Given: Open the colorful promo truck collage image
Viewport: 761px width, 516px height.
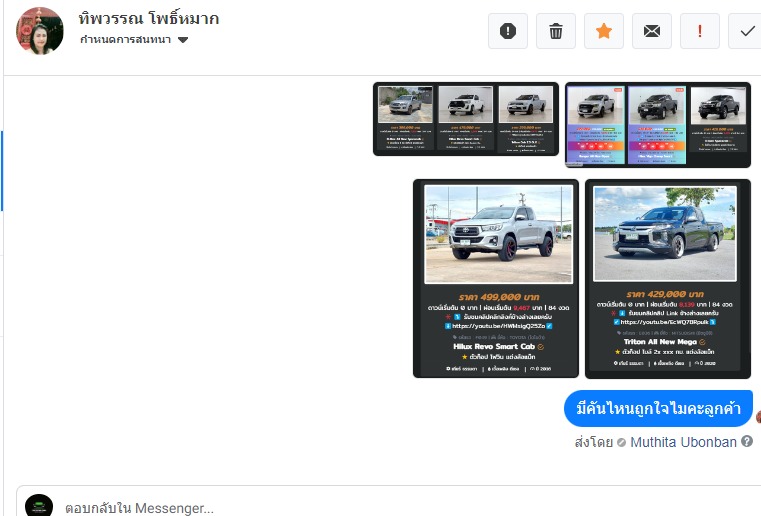Looking at the screenshot, I should coord(658,125).
